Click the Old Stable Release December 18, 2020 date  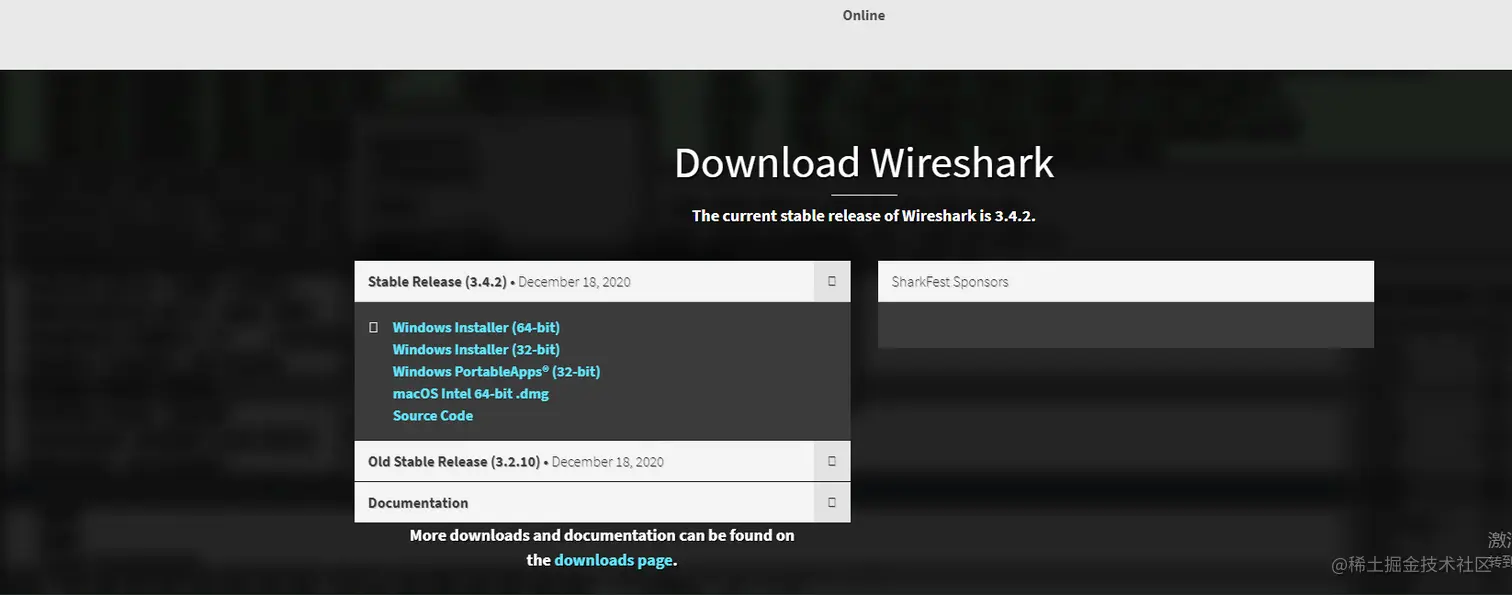point(607,461)
